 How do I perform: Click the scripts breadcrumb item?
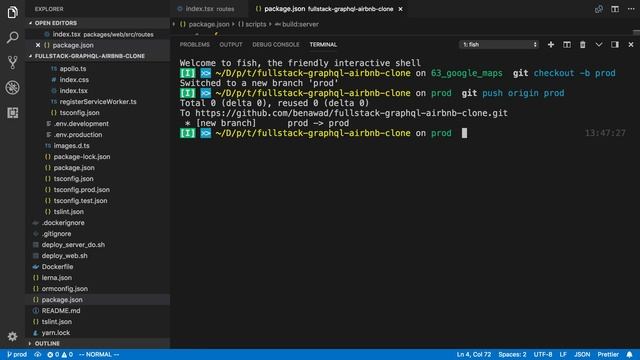pyautogui.click(x=252, y=24)
